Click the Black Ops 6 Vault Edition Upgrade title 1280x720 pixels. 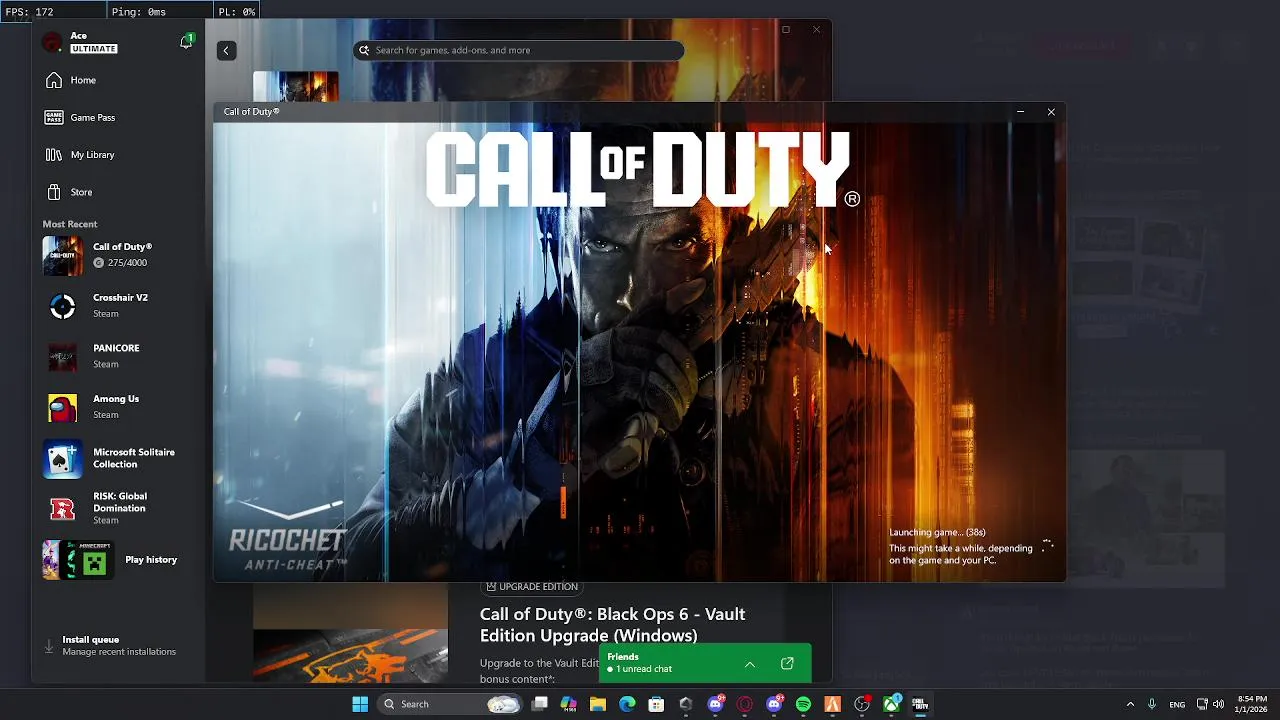612,625
